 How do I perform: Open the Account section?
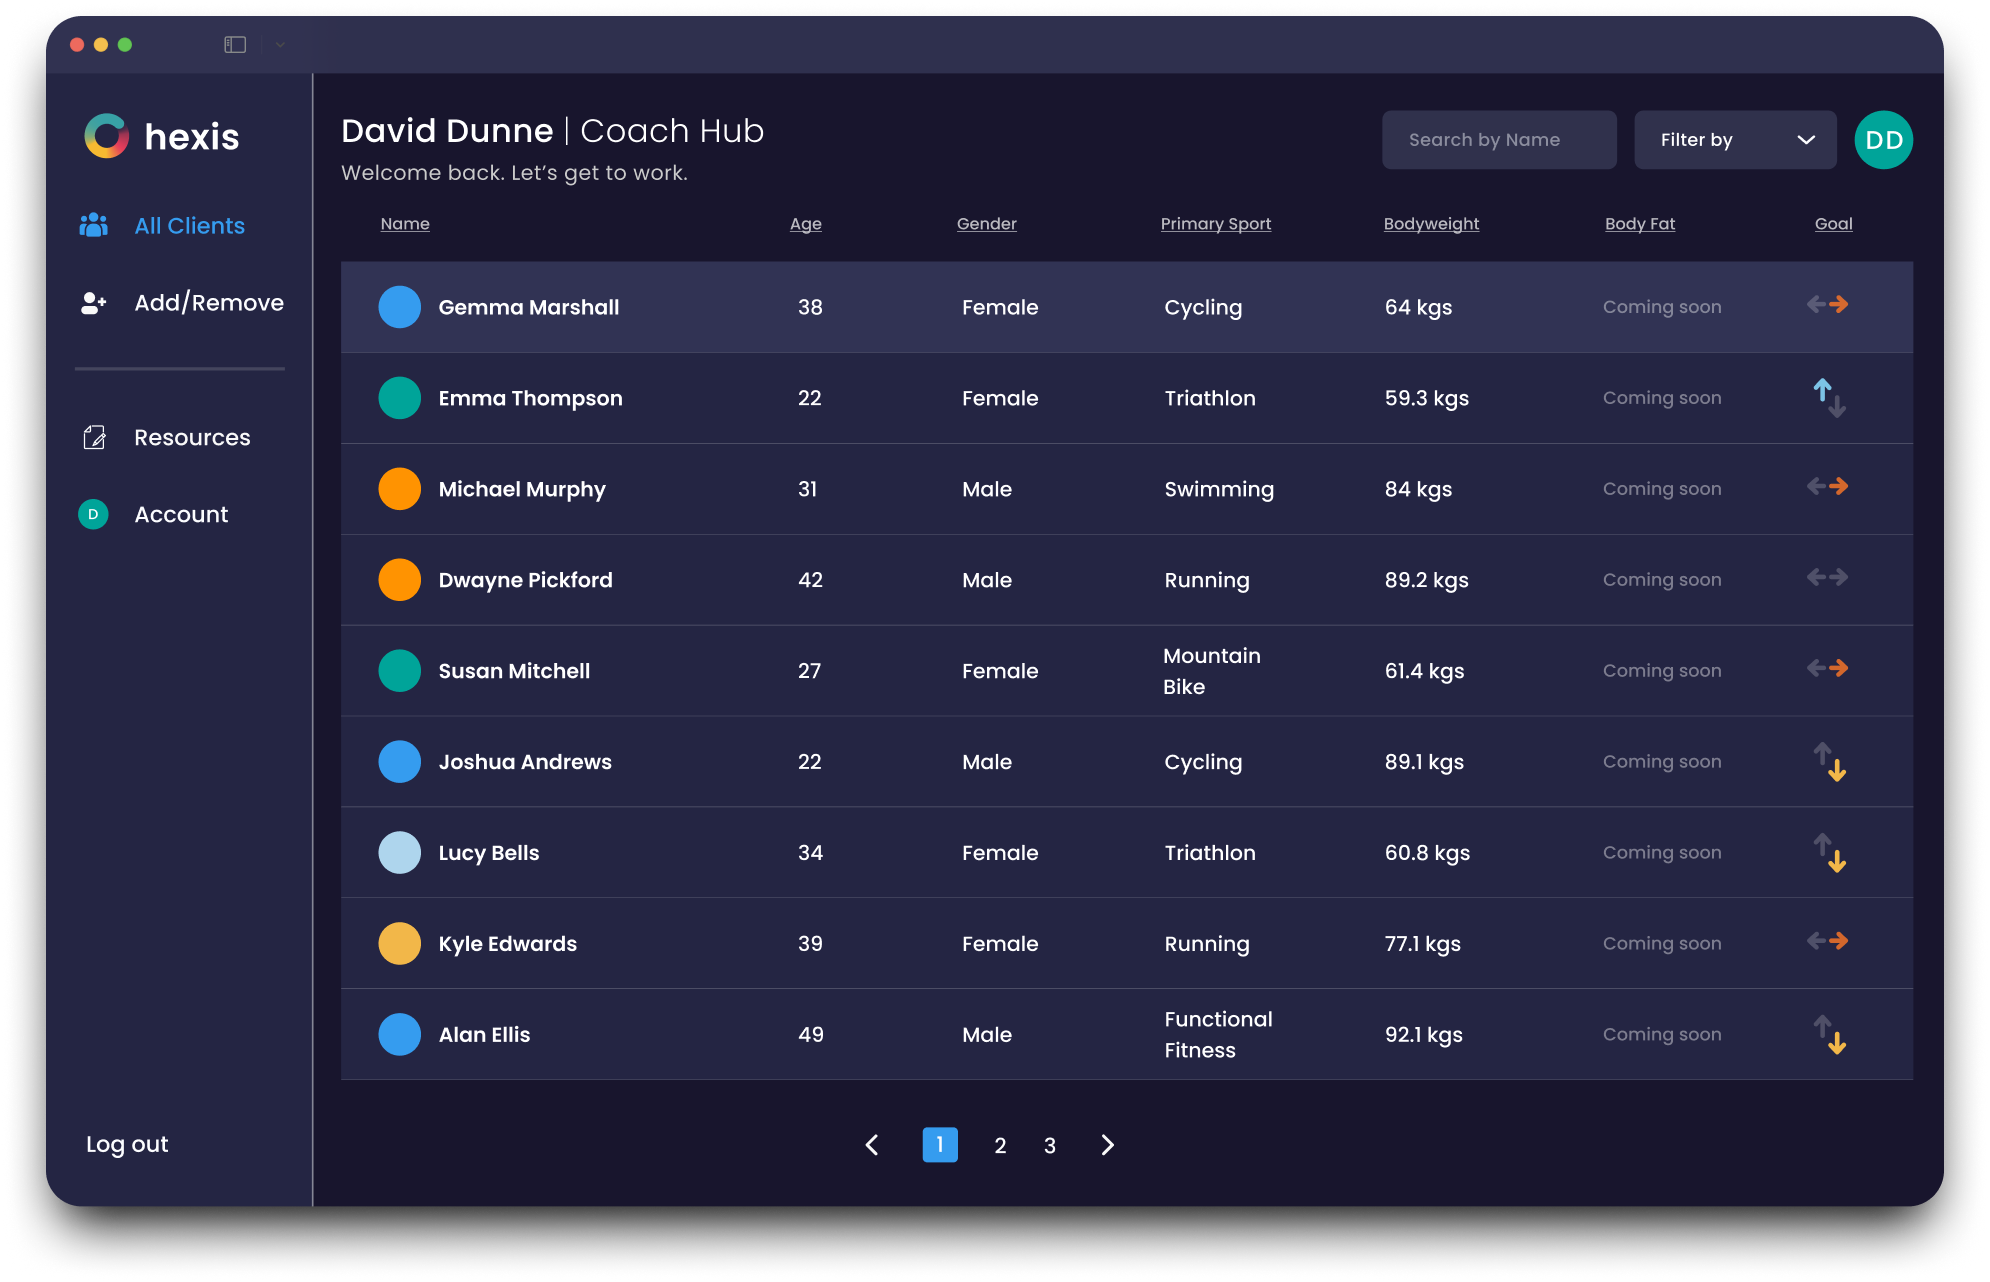[181, 514]
